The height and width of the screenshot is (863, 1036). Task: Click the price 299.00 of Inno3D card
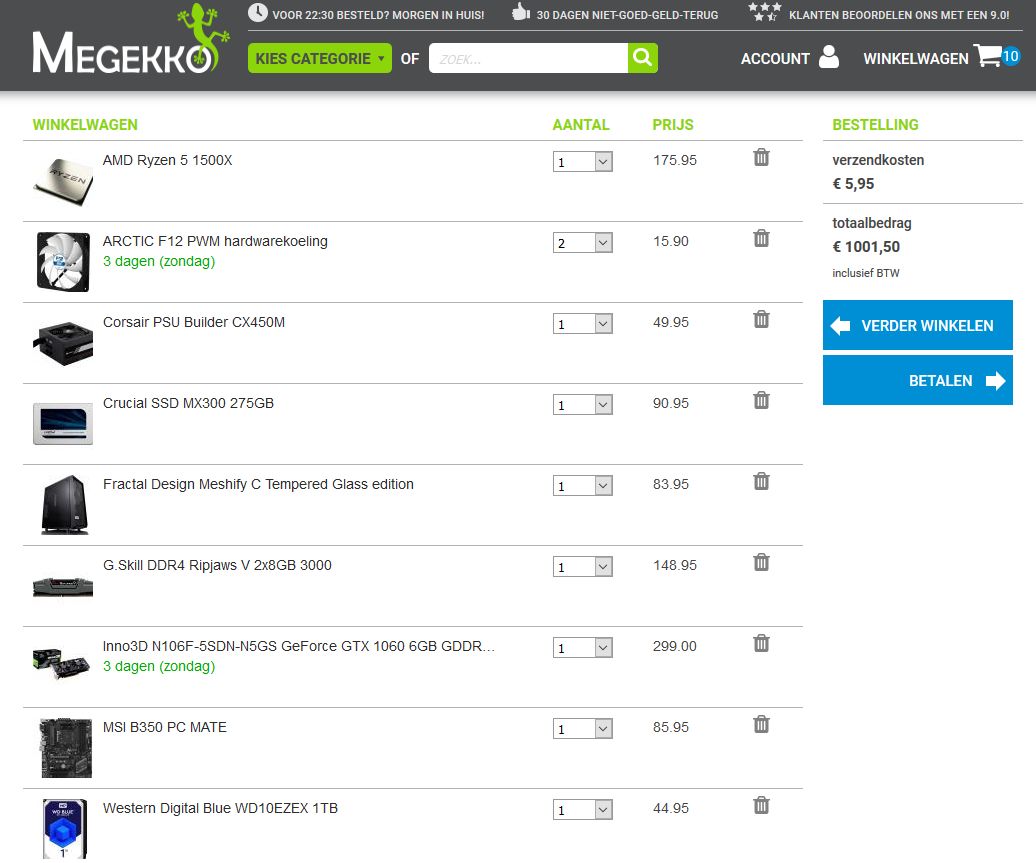pyautogui.click(x=675, y=646)
